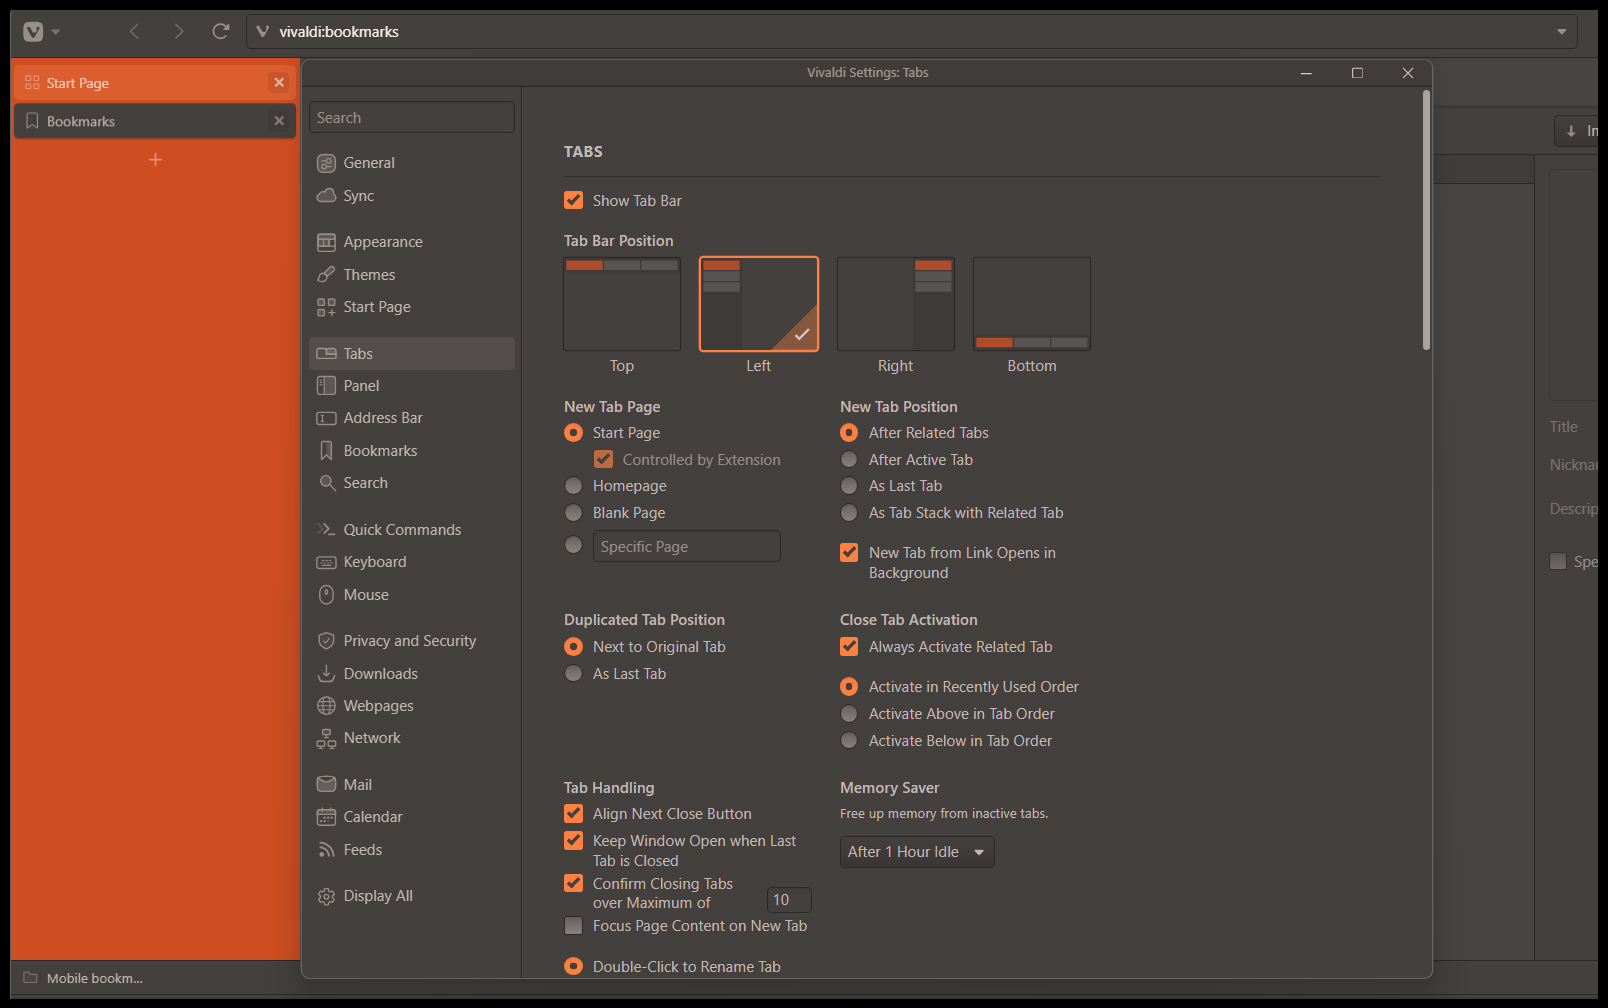Choose Homepage as new tab page

[x=573, y=486]
